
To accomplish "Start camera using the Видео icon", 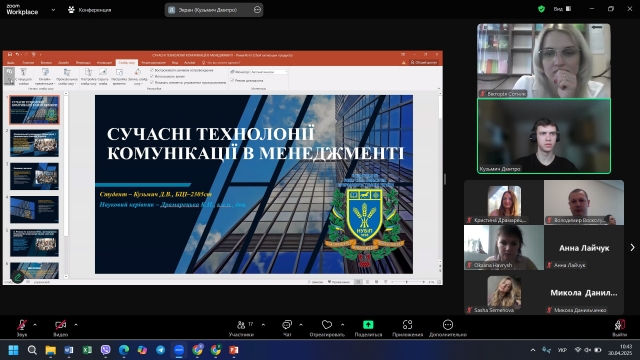I will click(60, 328).
